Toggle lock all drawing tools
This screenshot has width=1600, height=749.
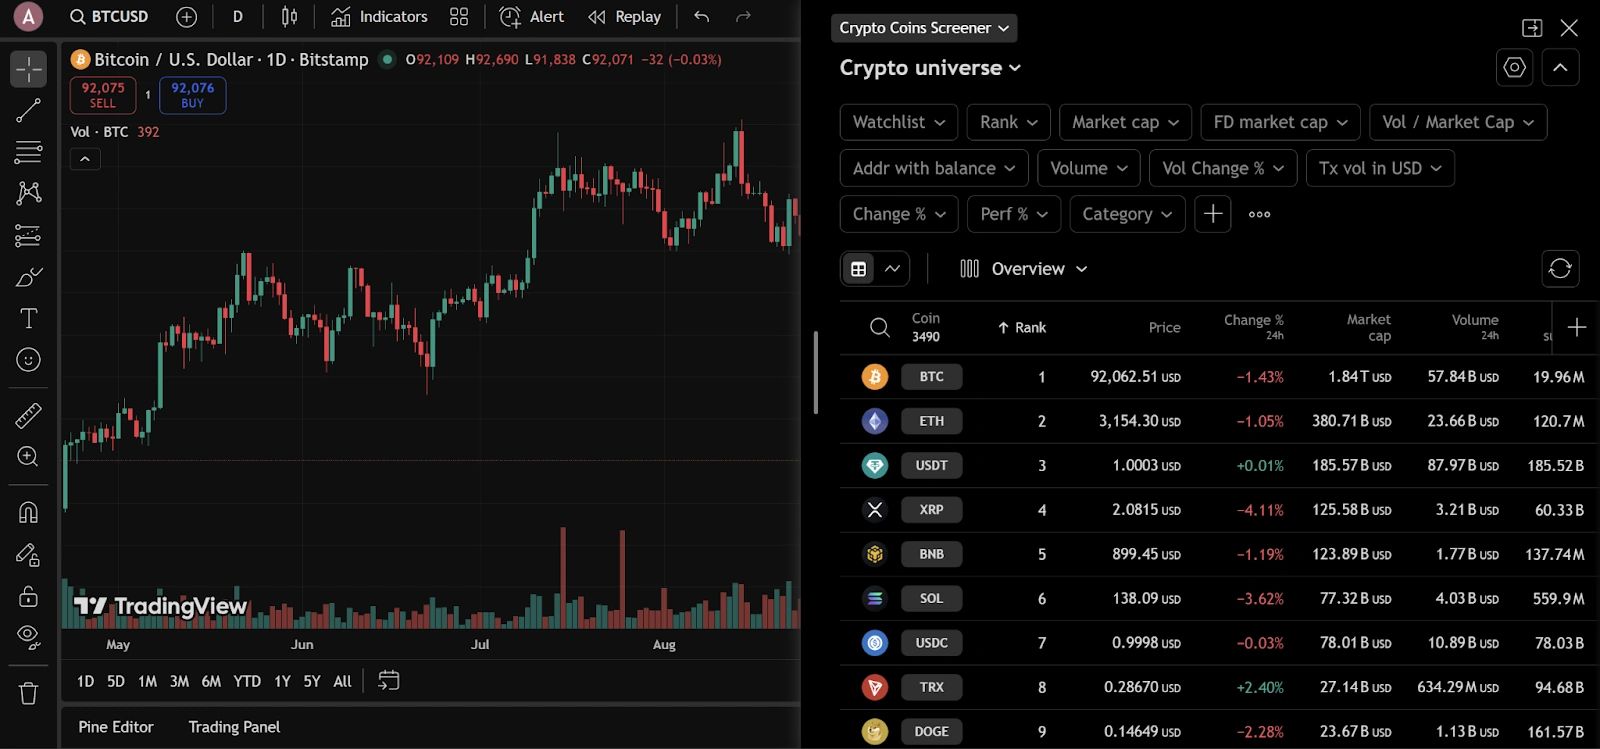[x=28, y=597]
